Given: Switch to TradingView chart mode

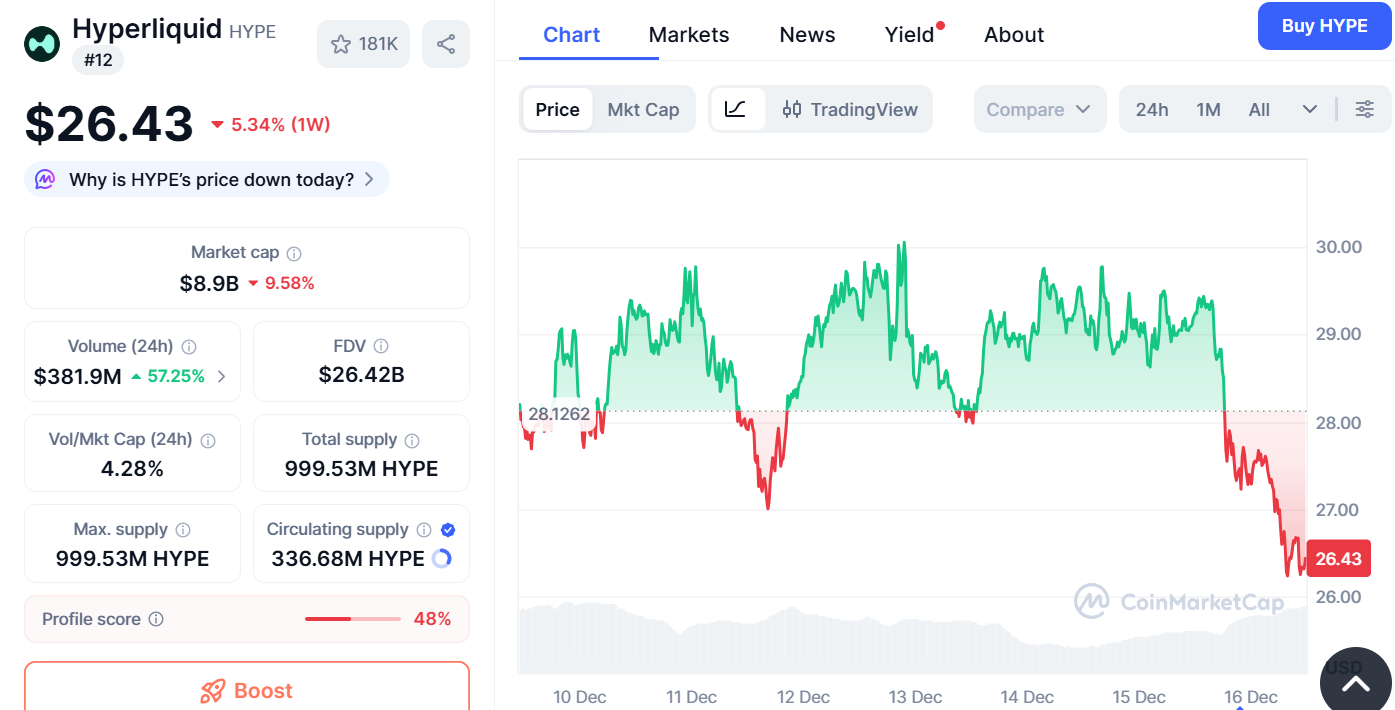Looking at the screenshot, I should point(850,109).
